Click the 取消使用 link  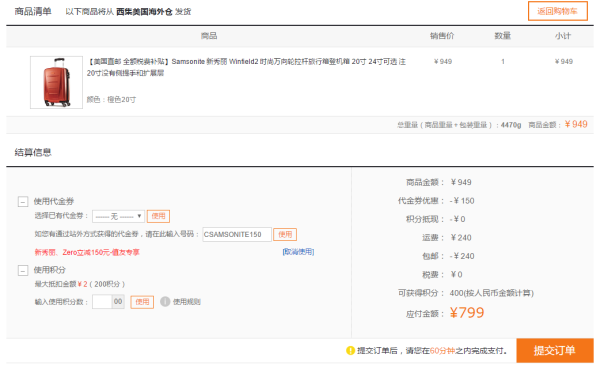(x=298, y=252)
